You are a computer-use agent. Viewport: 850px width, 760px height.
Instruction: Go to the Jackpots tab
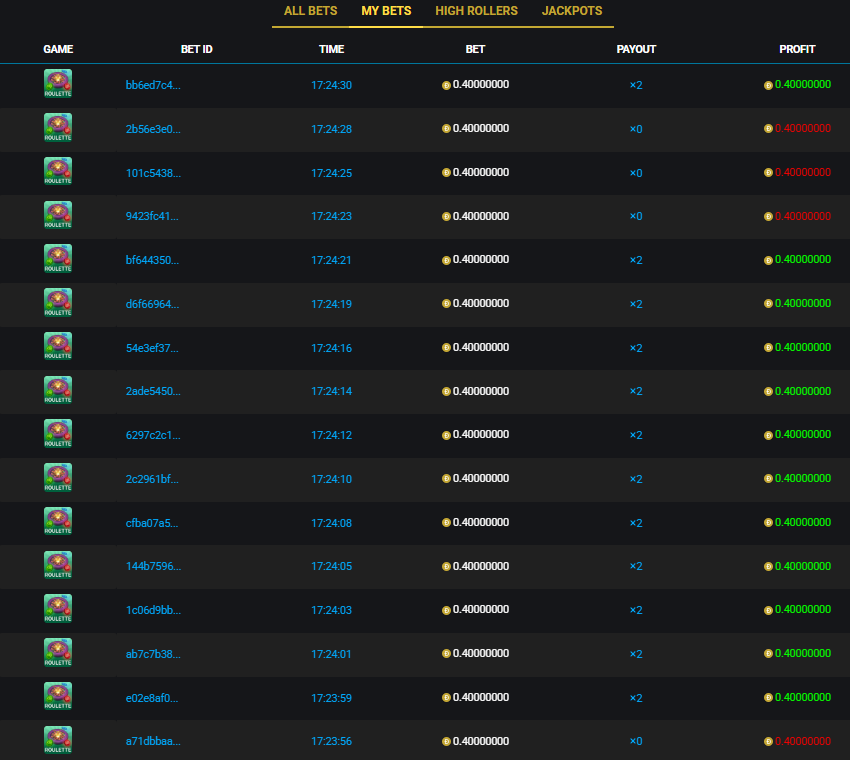tap(572, 11)
